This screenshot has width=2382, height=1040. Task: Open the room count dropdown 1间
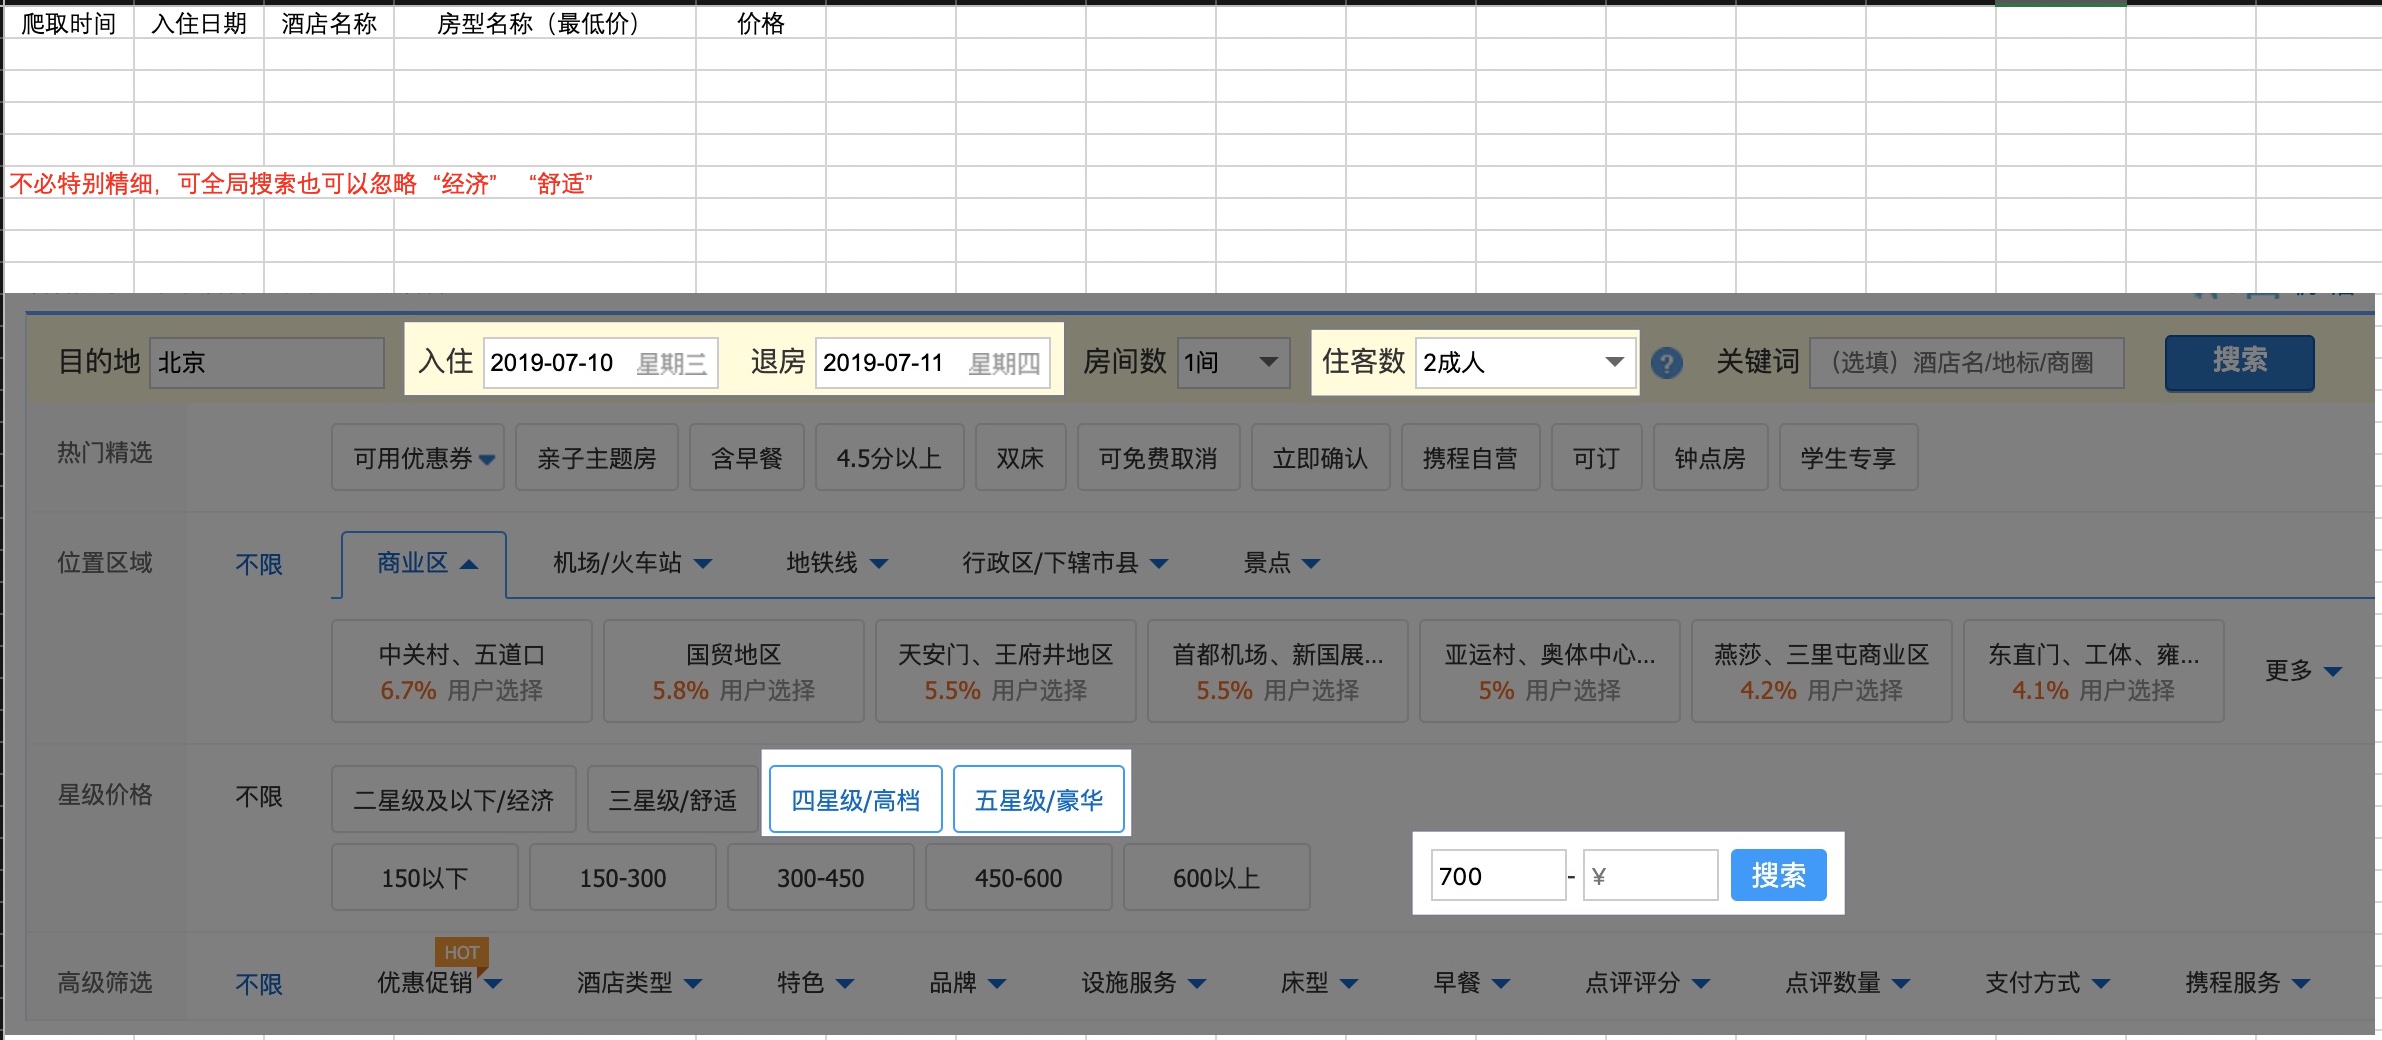tap(1233, 362)
